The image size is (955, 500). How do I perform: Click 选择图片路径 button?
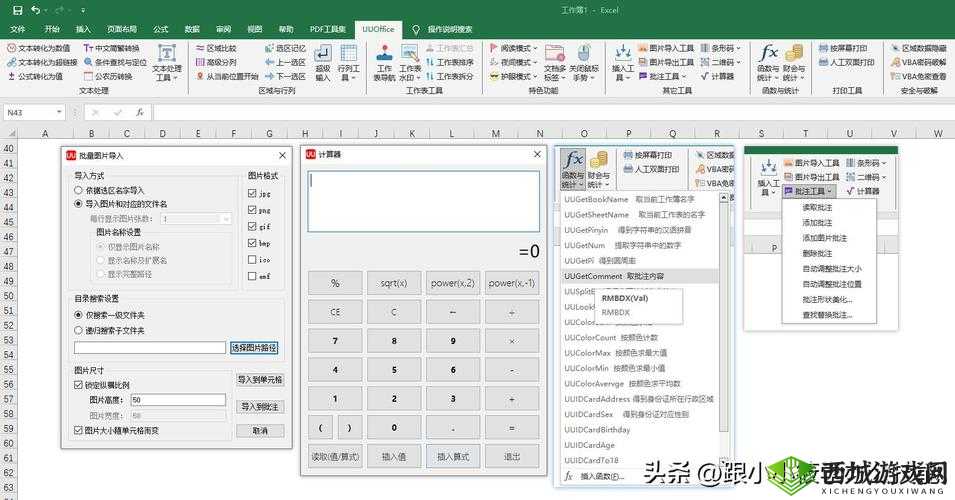(254, 348)
